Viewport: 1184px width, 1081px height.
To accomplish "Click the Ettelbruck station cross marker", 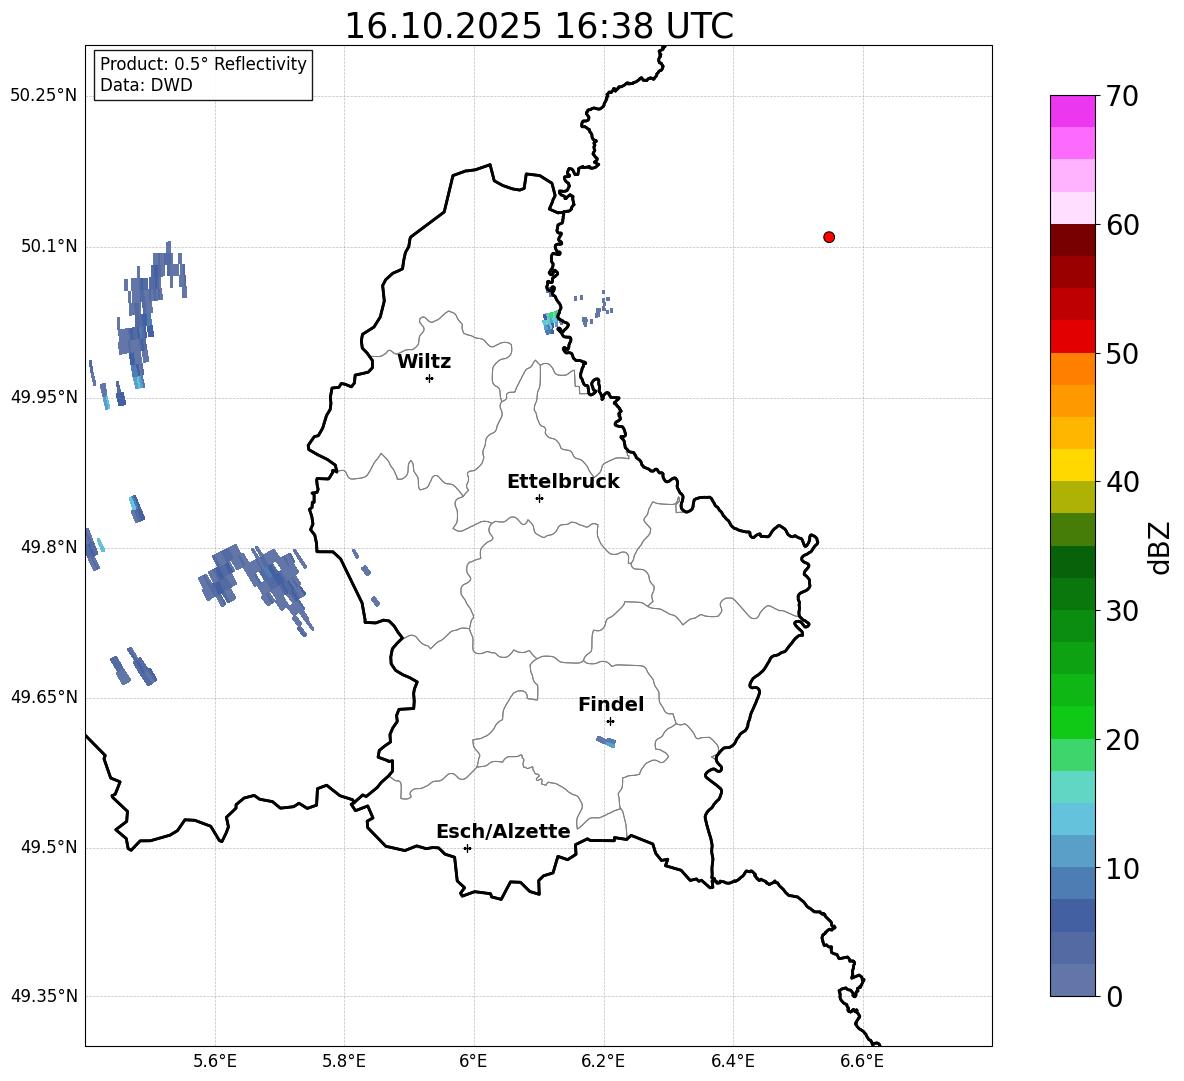I will pyautogui.click(x=539, y=498).
